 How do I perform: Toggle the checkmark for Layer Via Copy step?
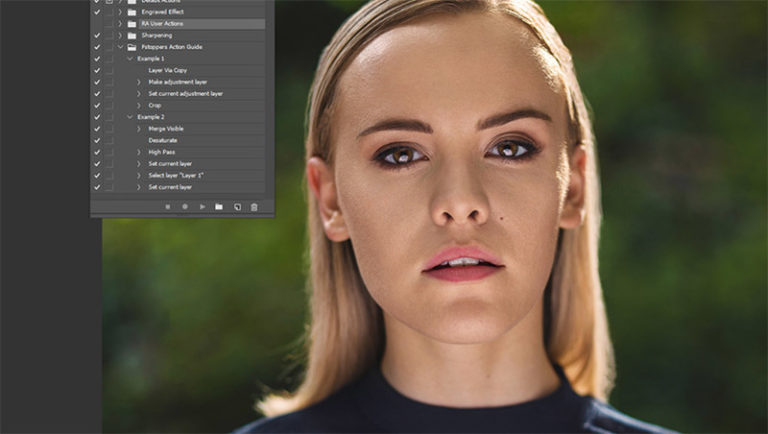tap(97, 71)
